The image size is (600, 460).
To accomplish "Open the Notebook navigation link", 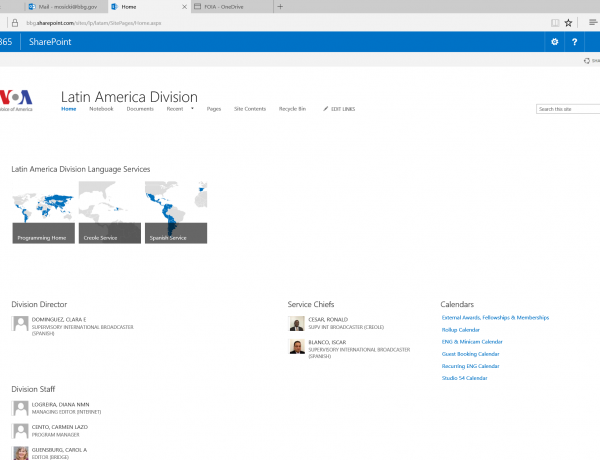I will click(x=101, y=109).
